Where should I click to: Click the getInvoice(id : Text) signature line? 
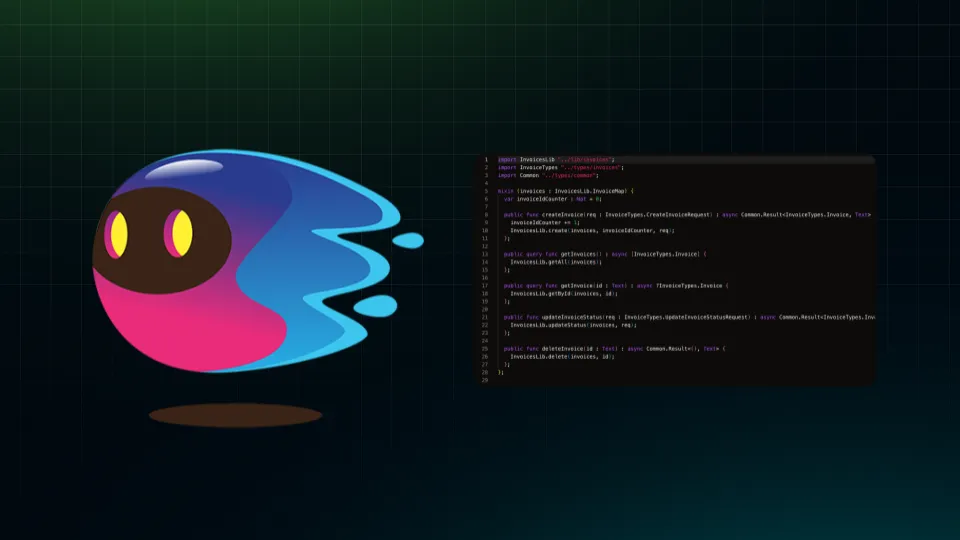[x=616, y=286]
